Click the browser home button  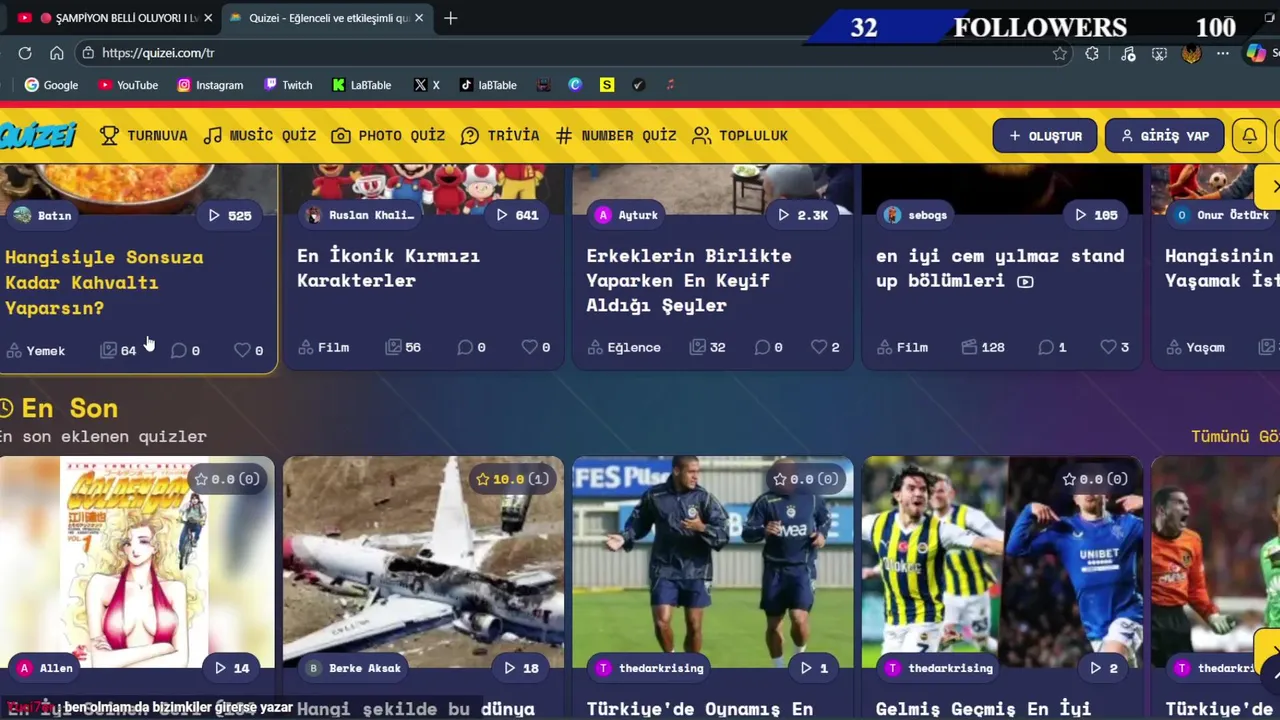57,53
